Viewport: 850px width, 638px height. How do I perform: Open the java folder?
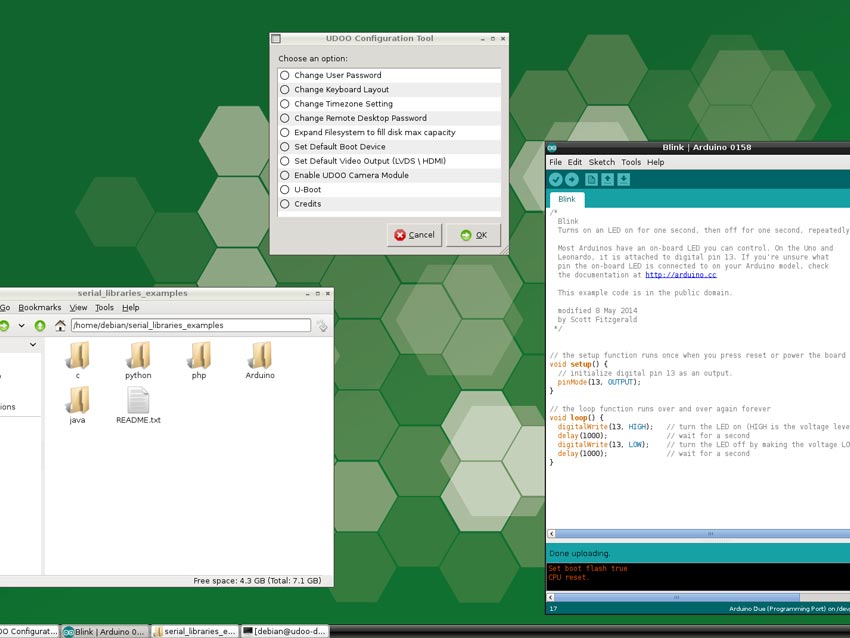point(78,405)
